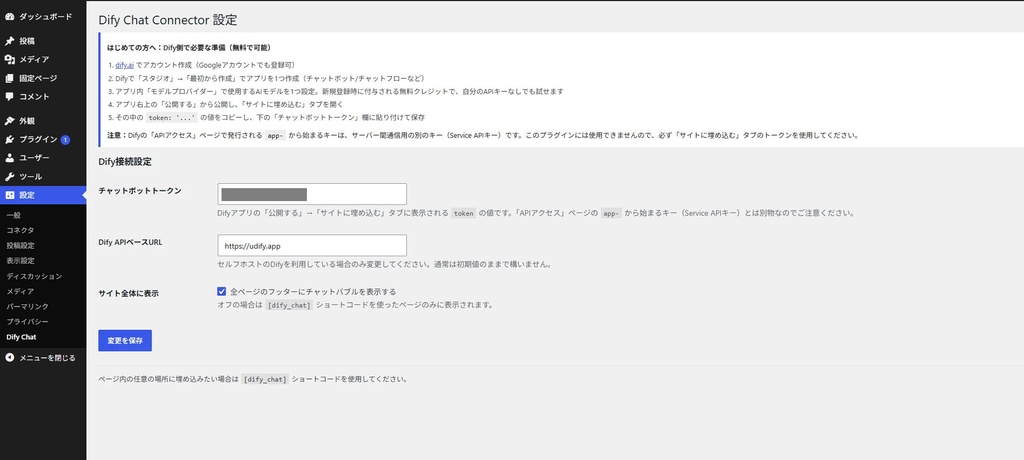The width and height of the screenshot is (1024, 460).
Task: Go to パーマリンク settings submenu
Action: tap(27, 306)
